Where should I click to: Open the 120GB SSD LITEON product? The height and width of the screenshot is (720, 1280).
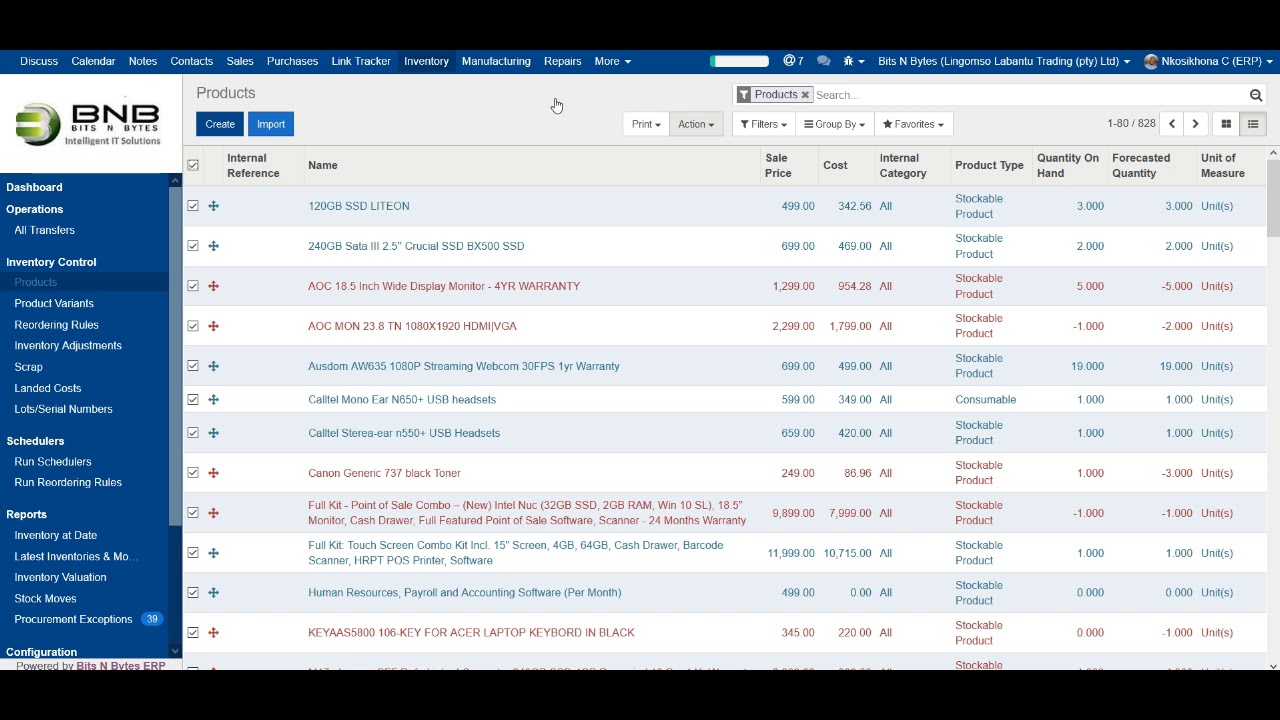pos(359,206)
